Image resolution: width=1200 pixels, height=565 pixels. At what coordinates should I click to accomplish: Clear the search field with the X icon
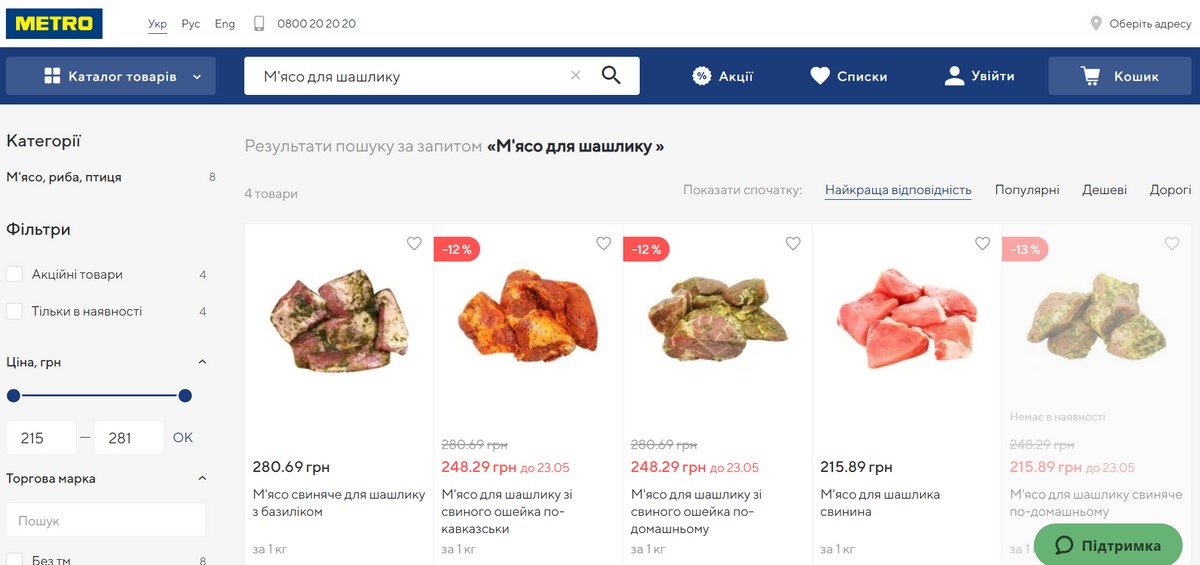(x=575, y=75)
